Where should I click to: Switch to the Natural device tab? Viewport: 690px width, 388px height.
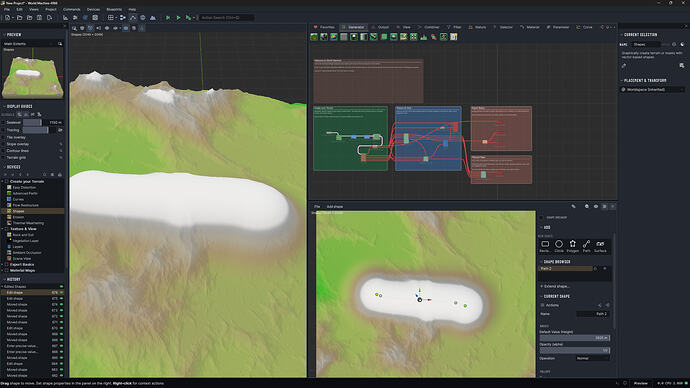coord(478,27)
